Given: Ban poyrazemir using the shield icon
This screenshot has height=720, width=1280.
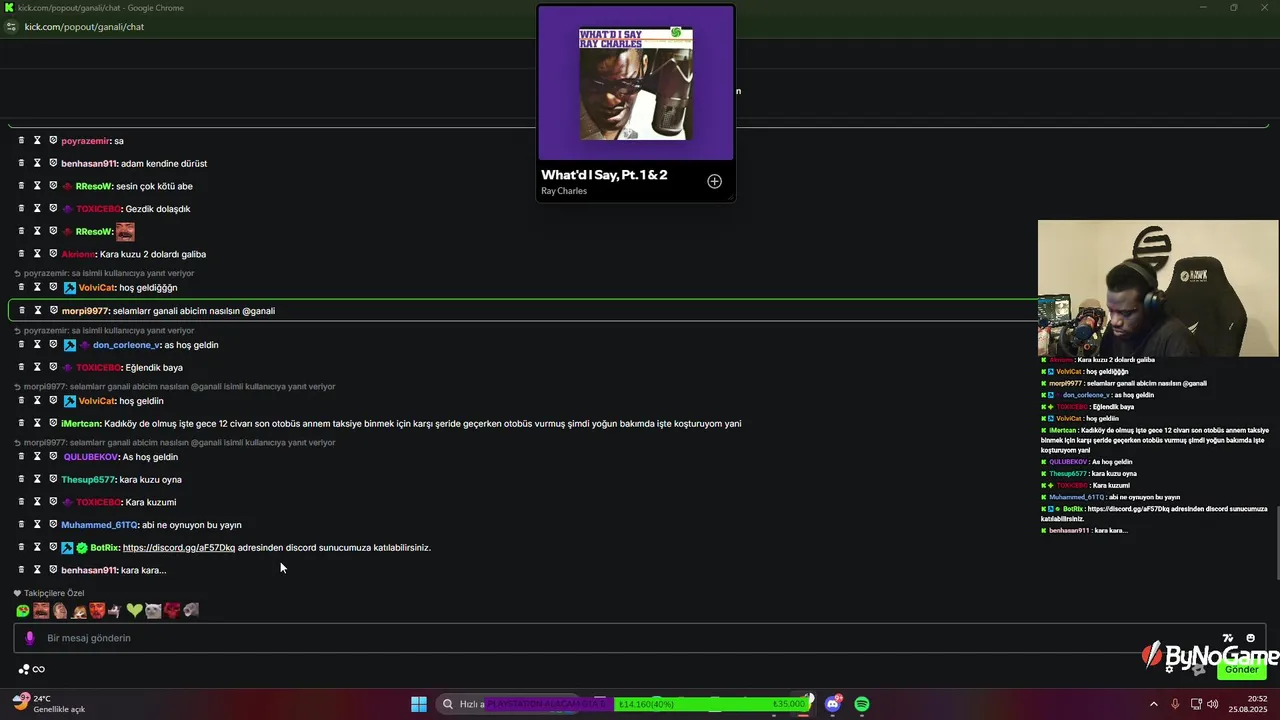Looking at the screenshot, I should pyautogui.click(x=53, y=141).
